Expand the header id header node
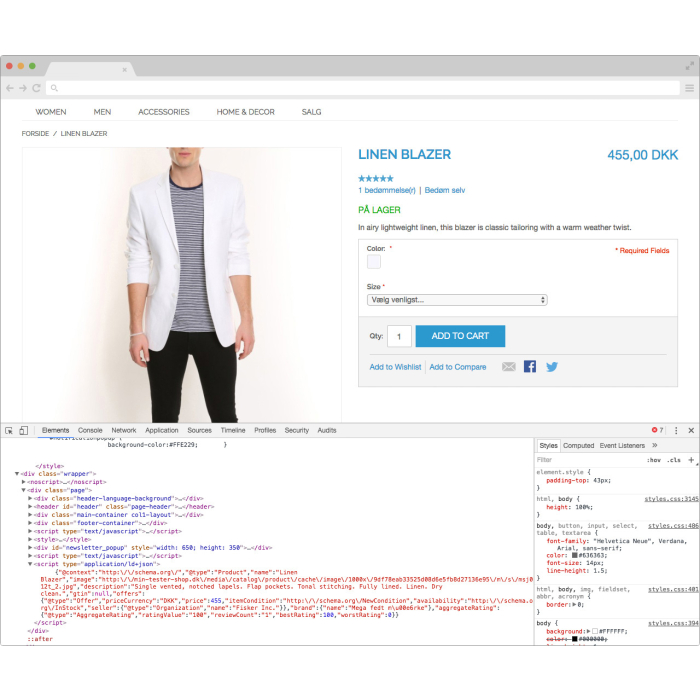 30,507
